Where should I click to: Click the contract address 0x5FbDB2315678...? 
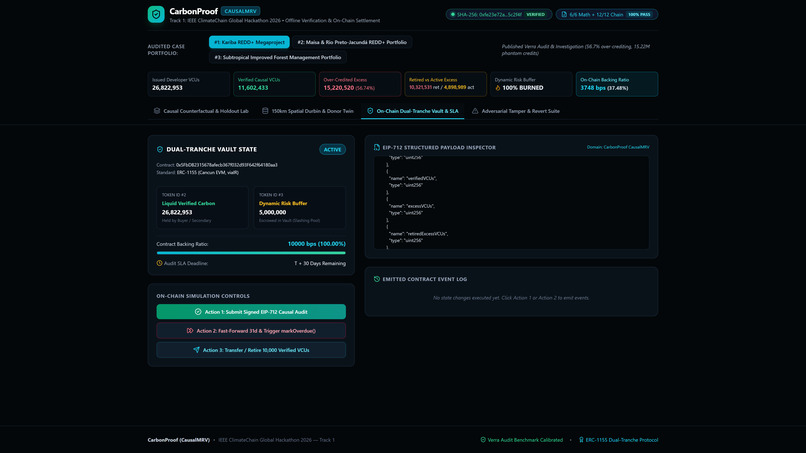[x=227, y=165]
